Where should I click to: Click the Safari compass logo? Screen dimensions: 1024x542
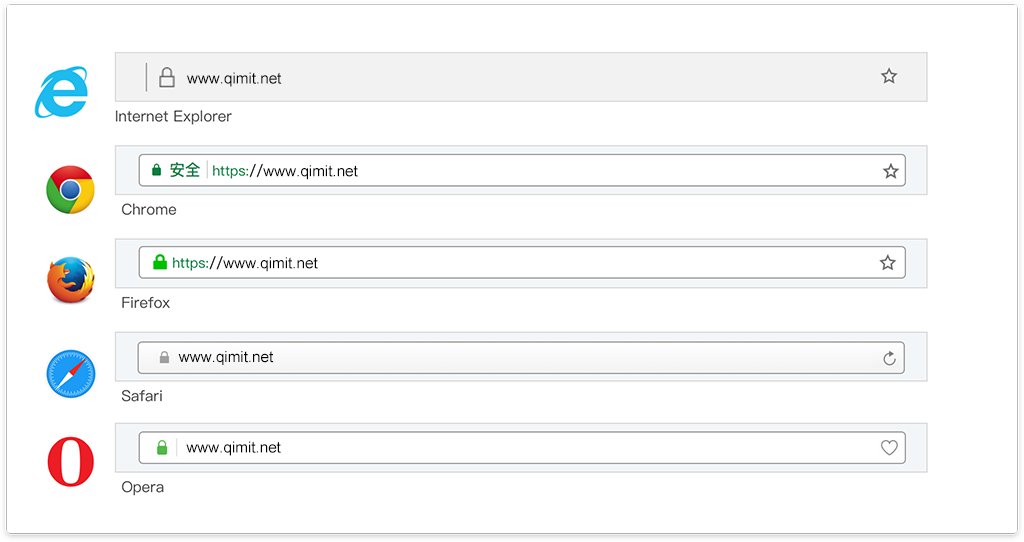point(71,374)
